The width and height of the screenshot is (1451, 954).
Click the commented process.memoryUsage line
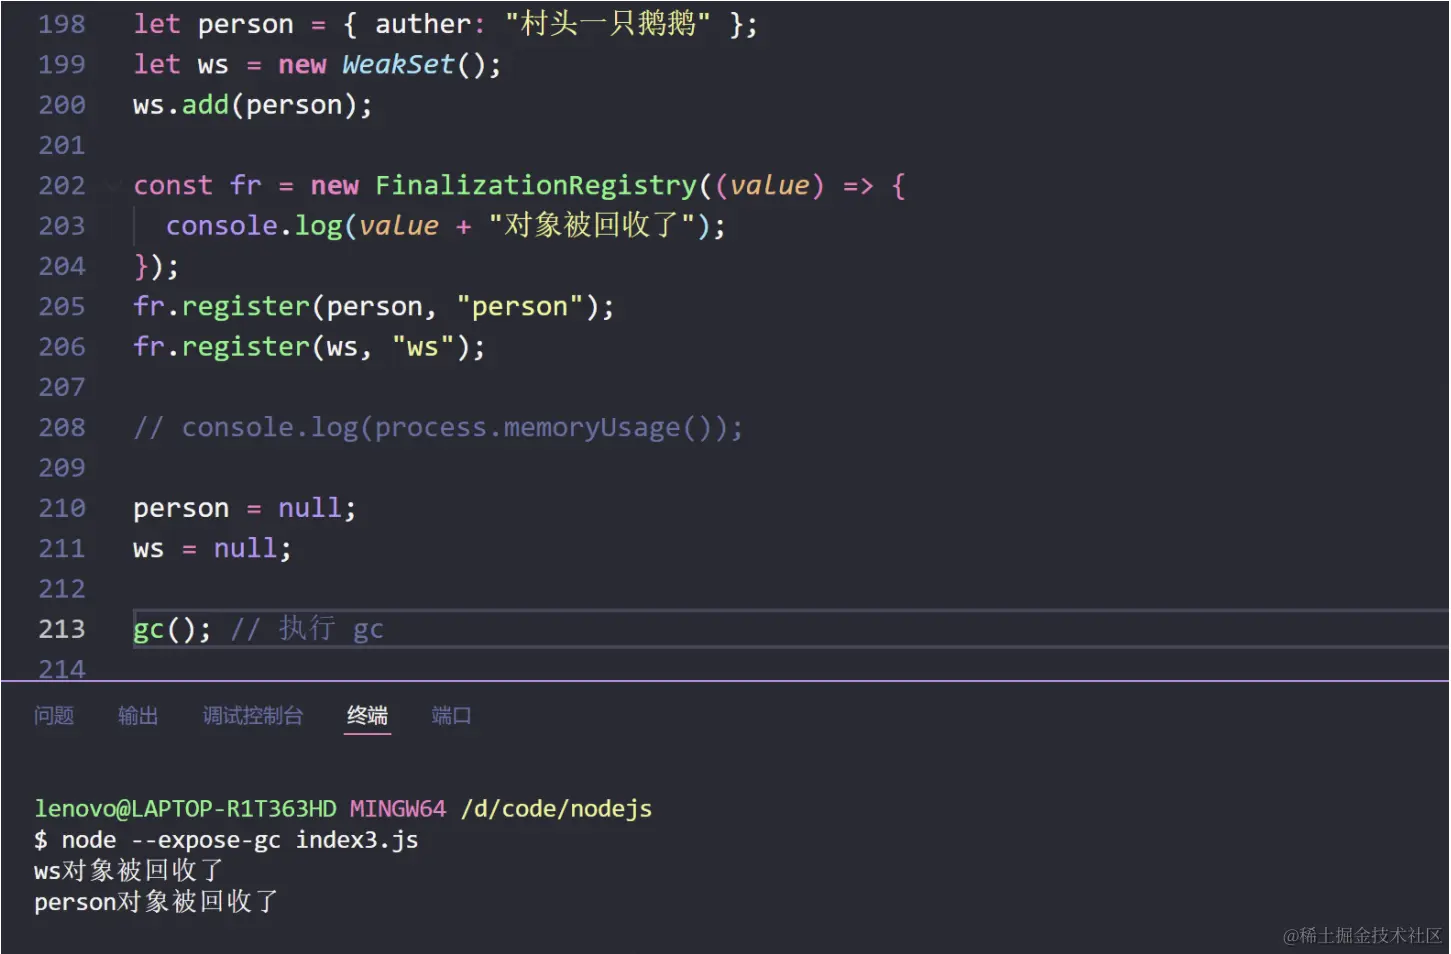(438, 428)
